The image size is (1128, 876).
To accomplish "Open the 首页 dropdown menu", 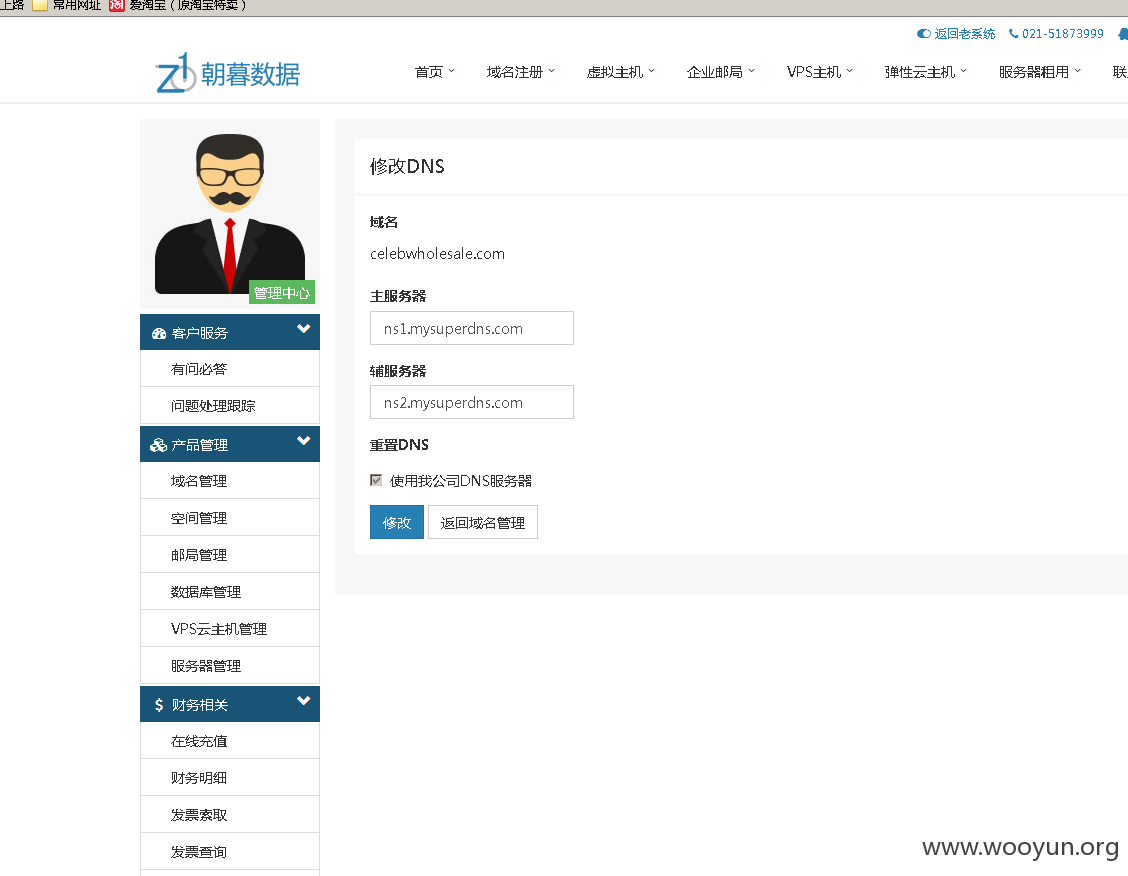I will pyautogui.click(x=435, y=72).
